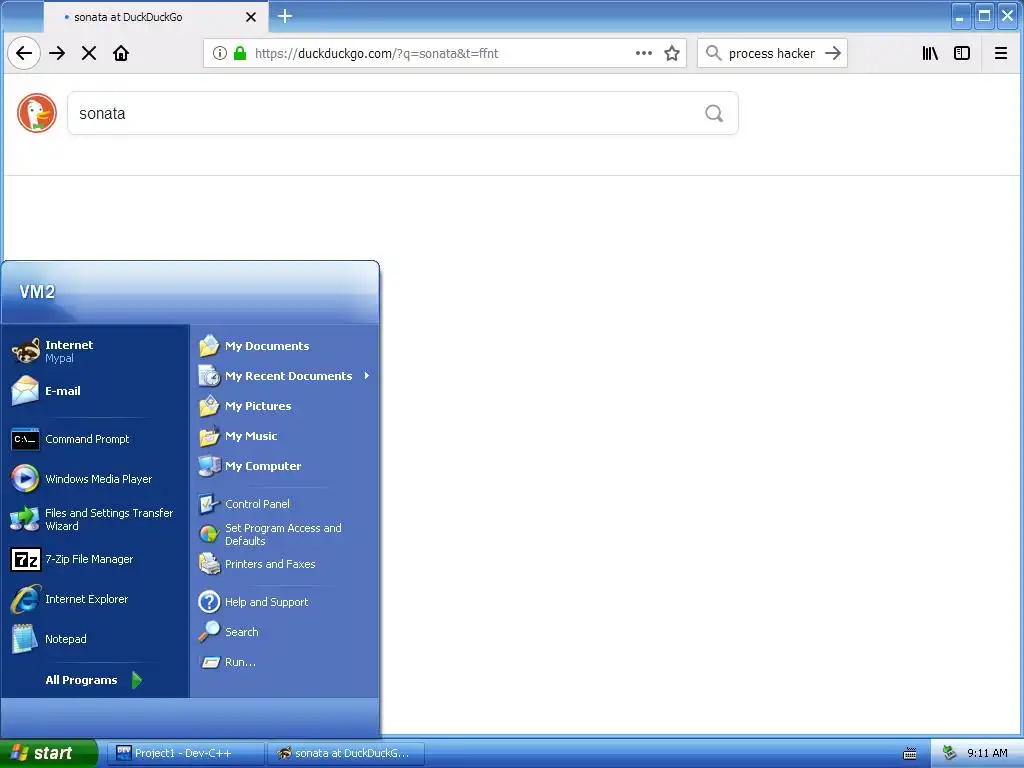This screenshot has width=1024, height=768.
Task: Open E-mail from Start menu
Action: click(x=95, y=391)
